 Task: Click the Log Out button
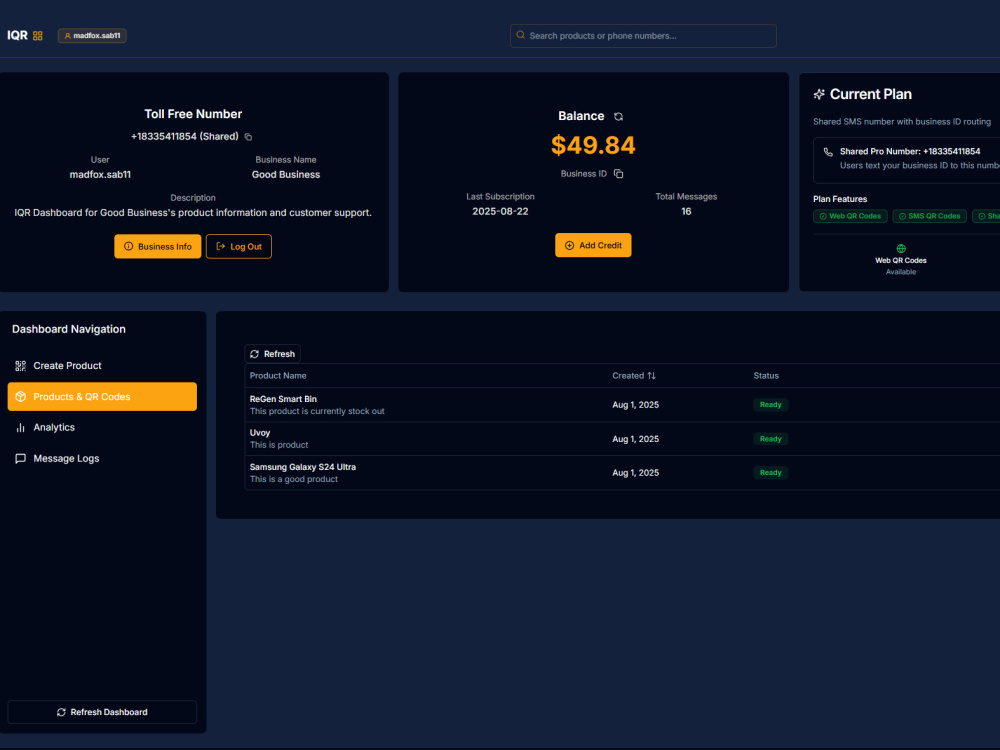click(239, 246)
